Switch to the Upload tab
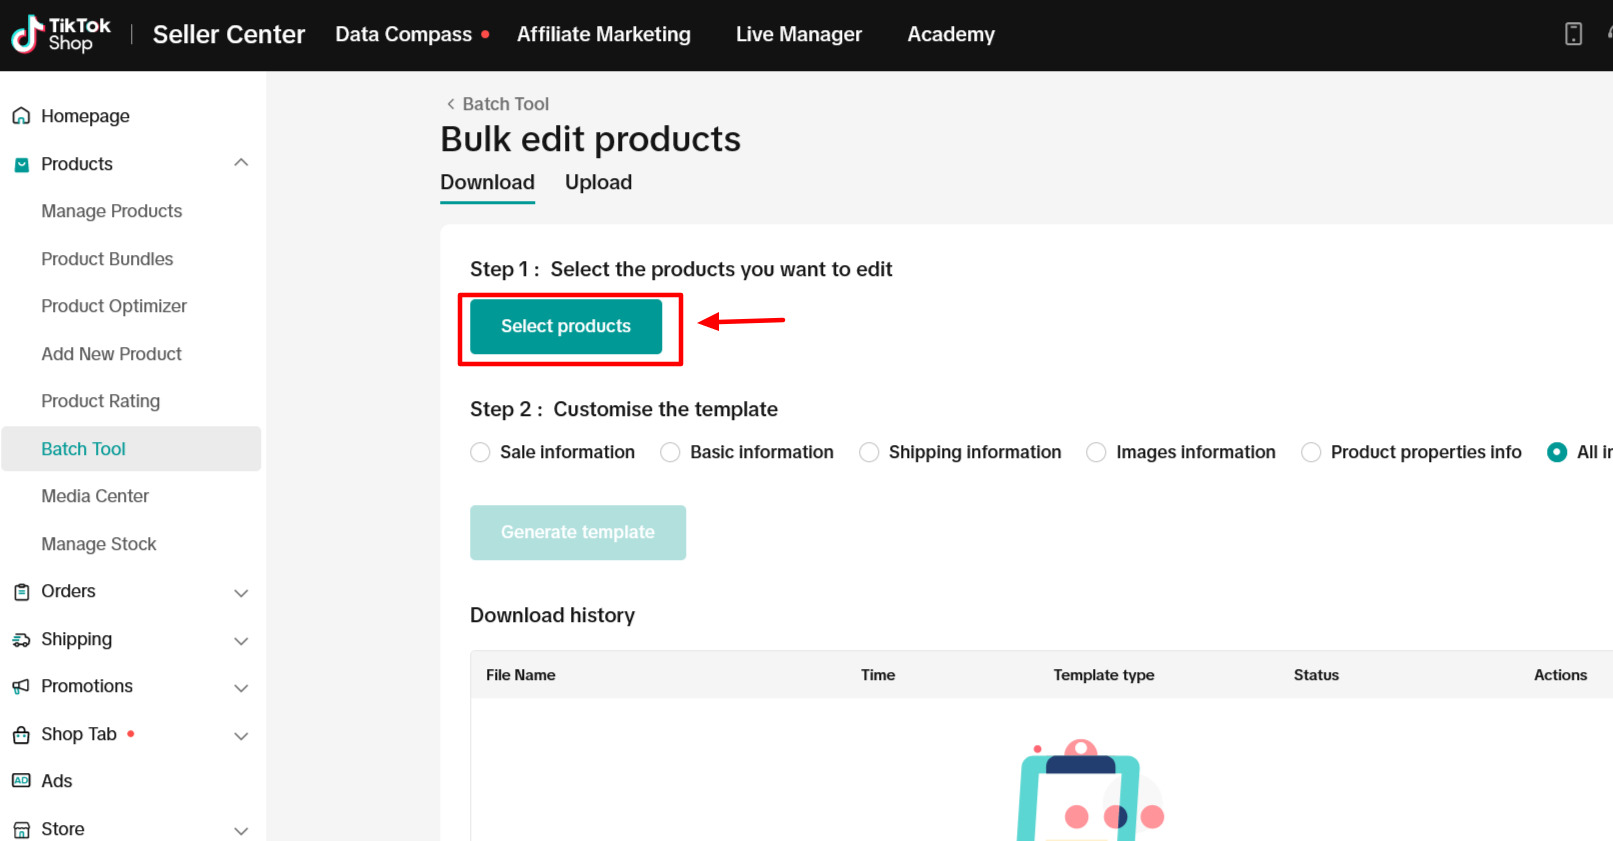The image size is (1613, 841). [x=598, y=182]
